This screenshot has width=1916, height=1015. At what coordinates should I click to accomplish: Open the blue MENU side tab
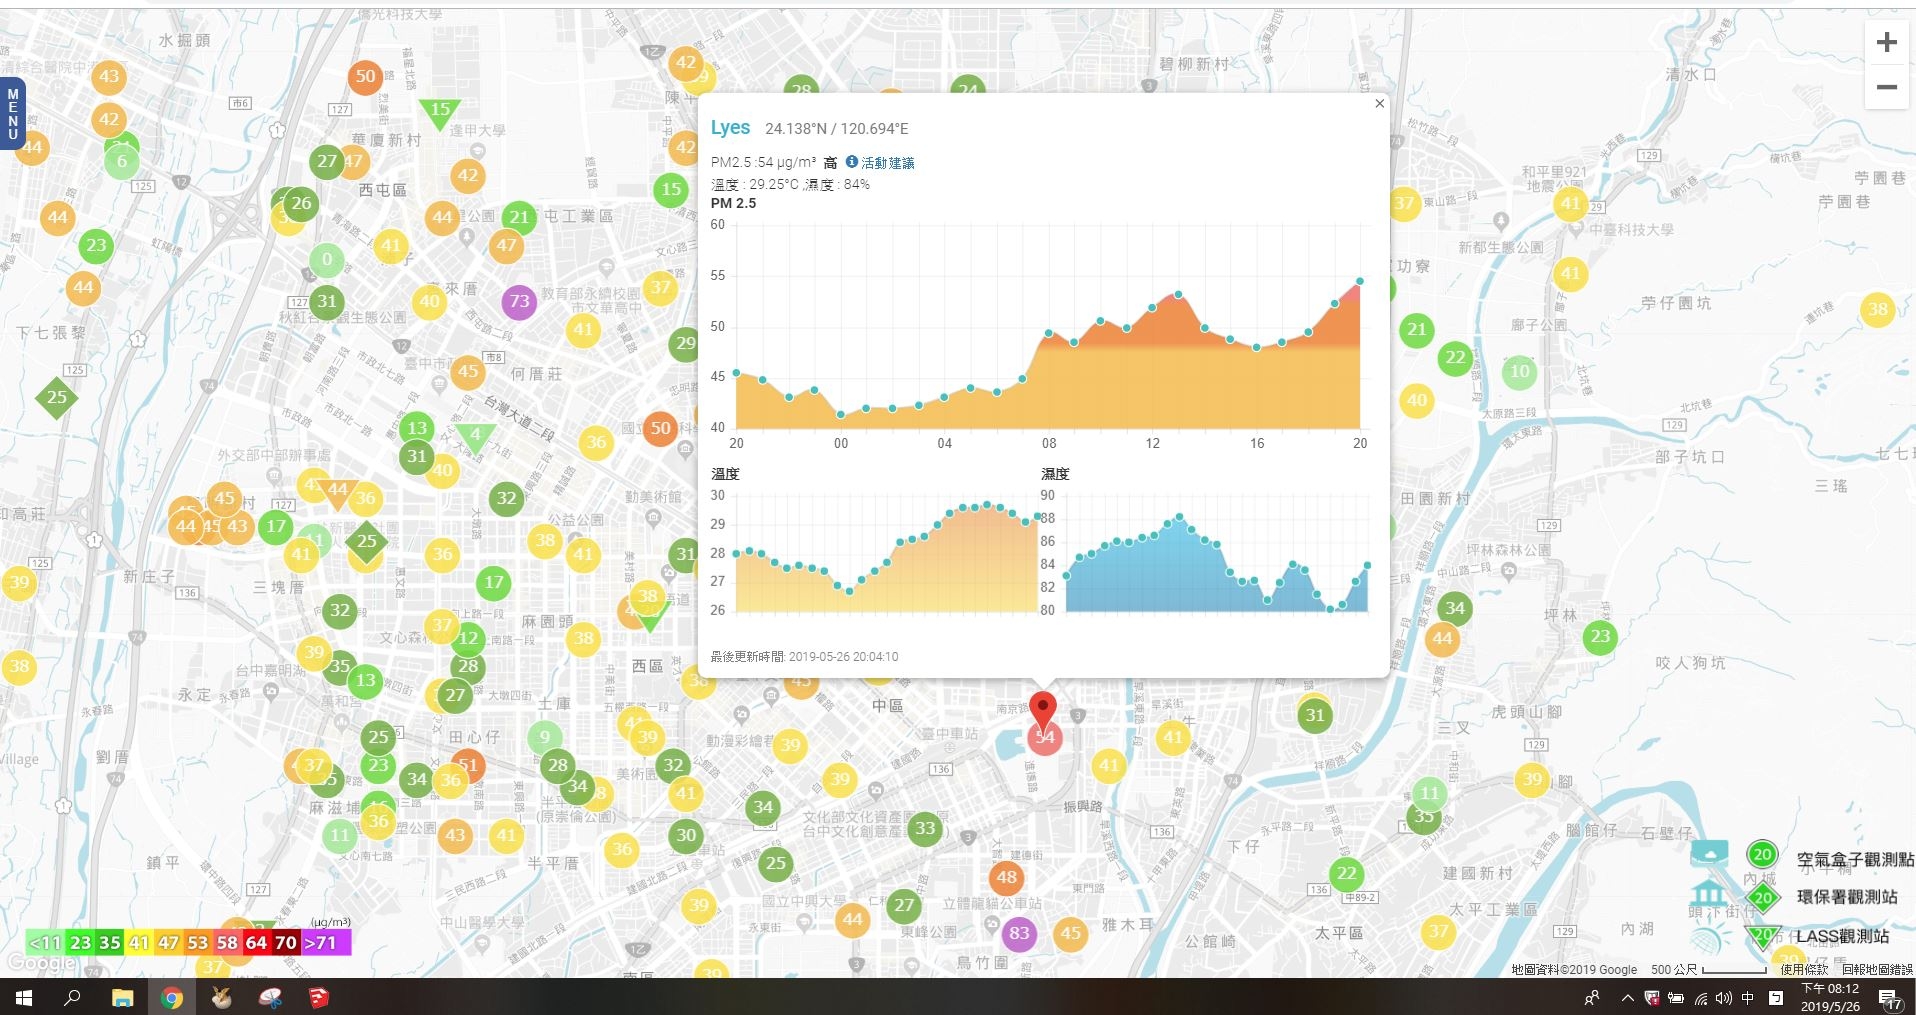tap(12, 113)
